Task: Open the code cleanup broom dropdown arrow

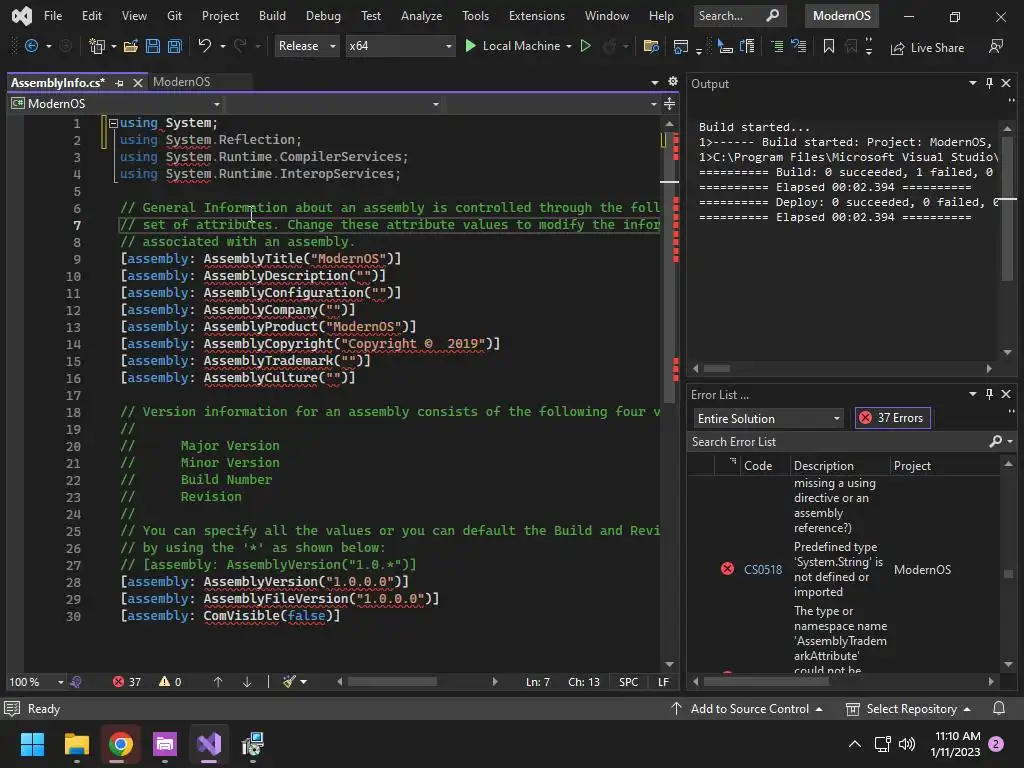Action: pyautogui.click(x=304, y=682)
